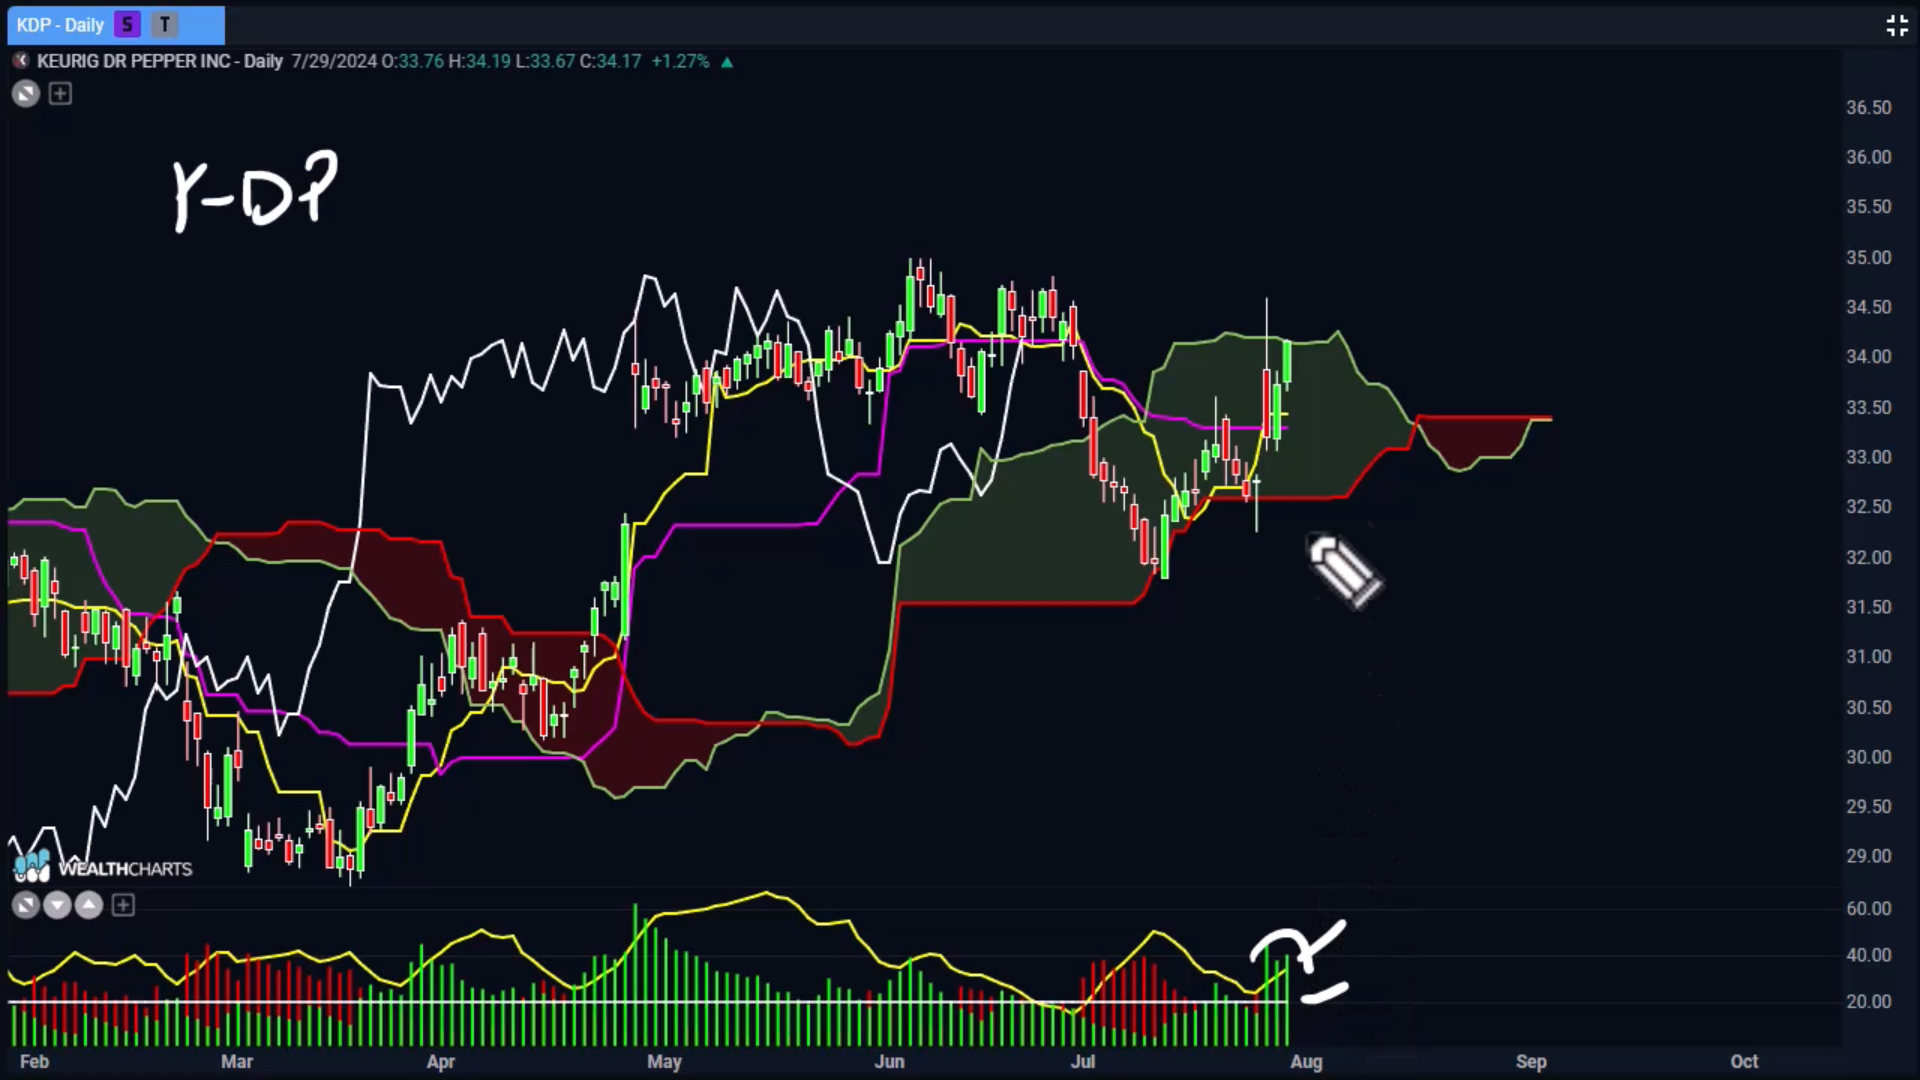Click 35.00 on the price axis
The height and width of the screenshot is (1080, 1920).
[x=1868, y=258]
